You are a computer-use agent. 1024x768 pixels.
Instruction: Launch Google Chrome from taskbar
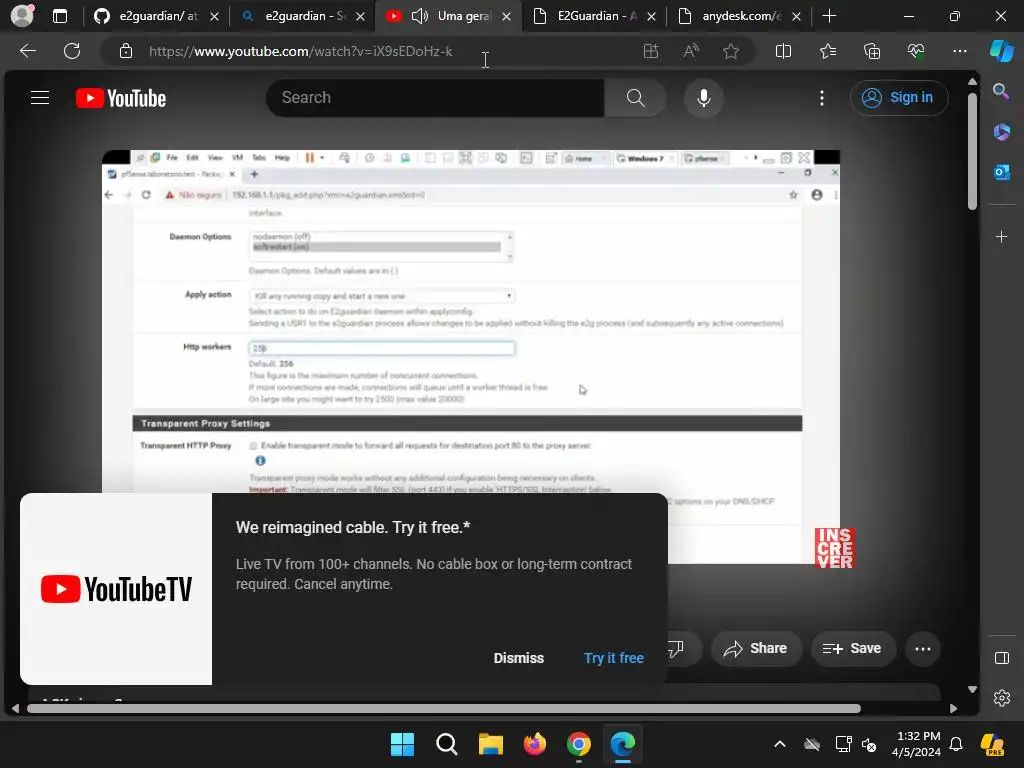coord(579,744)
